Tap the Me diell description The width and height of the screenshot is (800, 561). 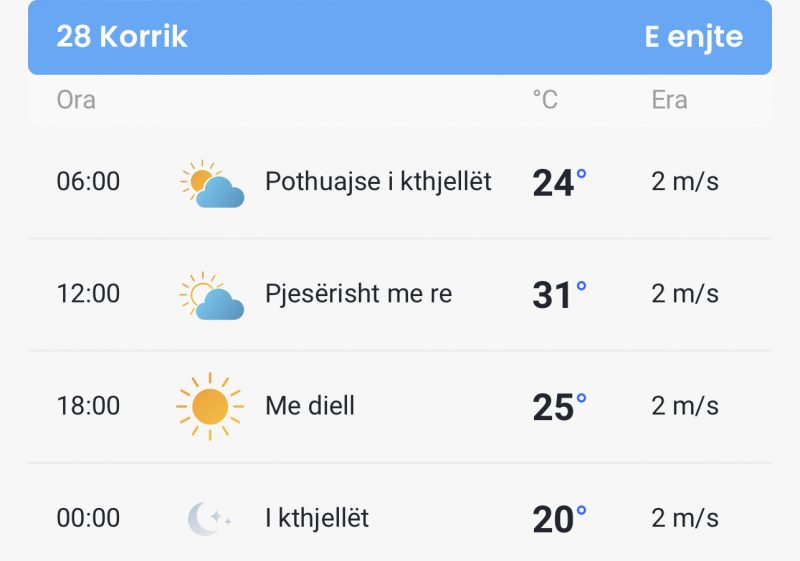[x=310, y=406]
